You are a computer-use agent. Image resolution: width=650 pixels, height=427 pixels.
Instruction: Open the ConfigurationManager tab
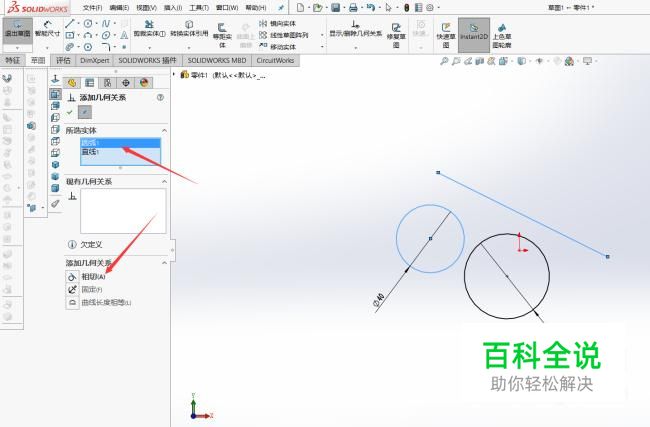(108, 82)
